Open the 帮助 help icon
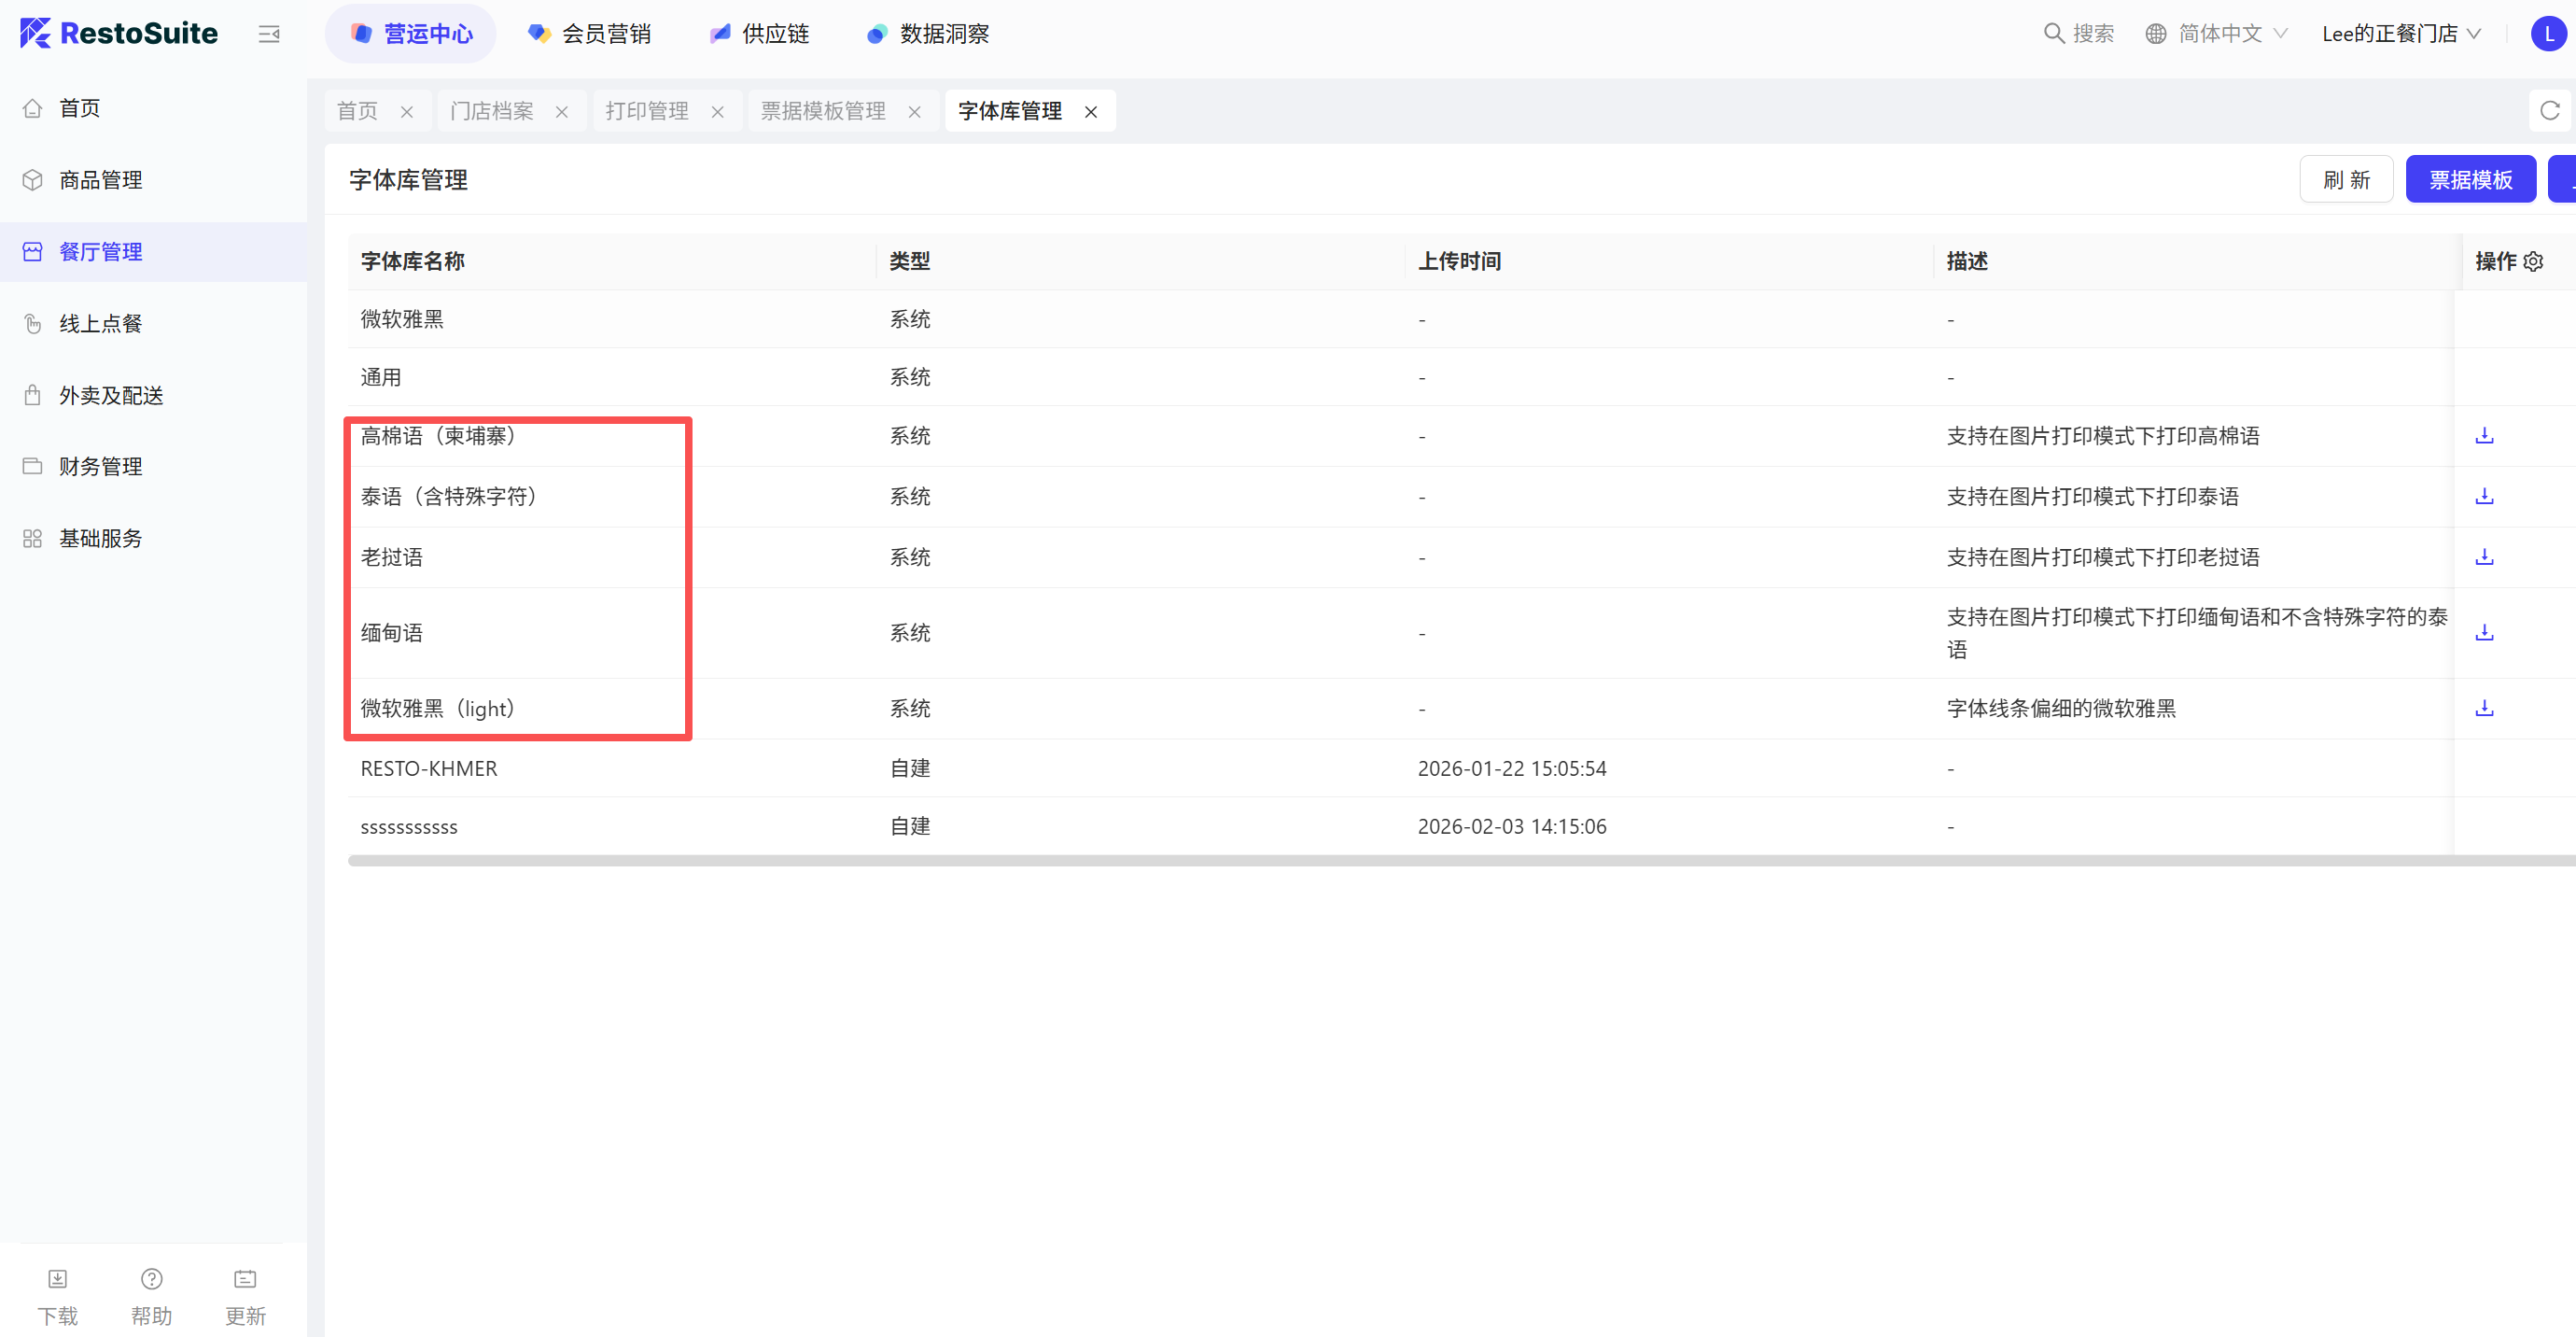Screen dimensions: 2576x1337 coord(151,1279)
